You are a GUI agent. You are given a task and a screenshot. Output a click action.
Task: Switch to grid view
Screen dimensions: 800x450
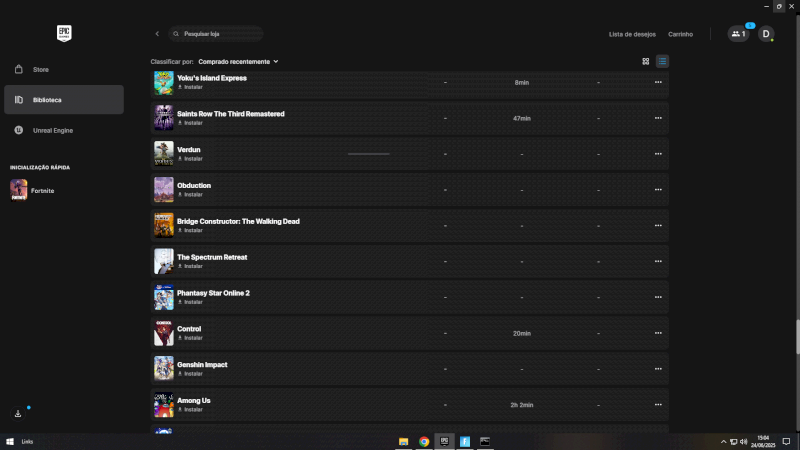click(645, 61)
